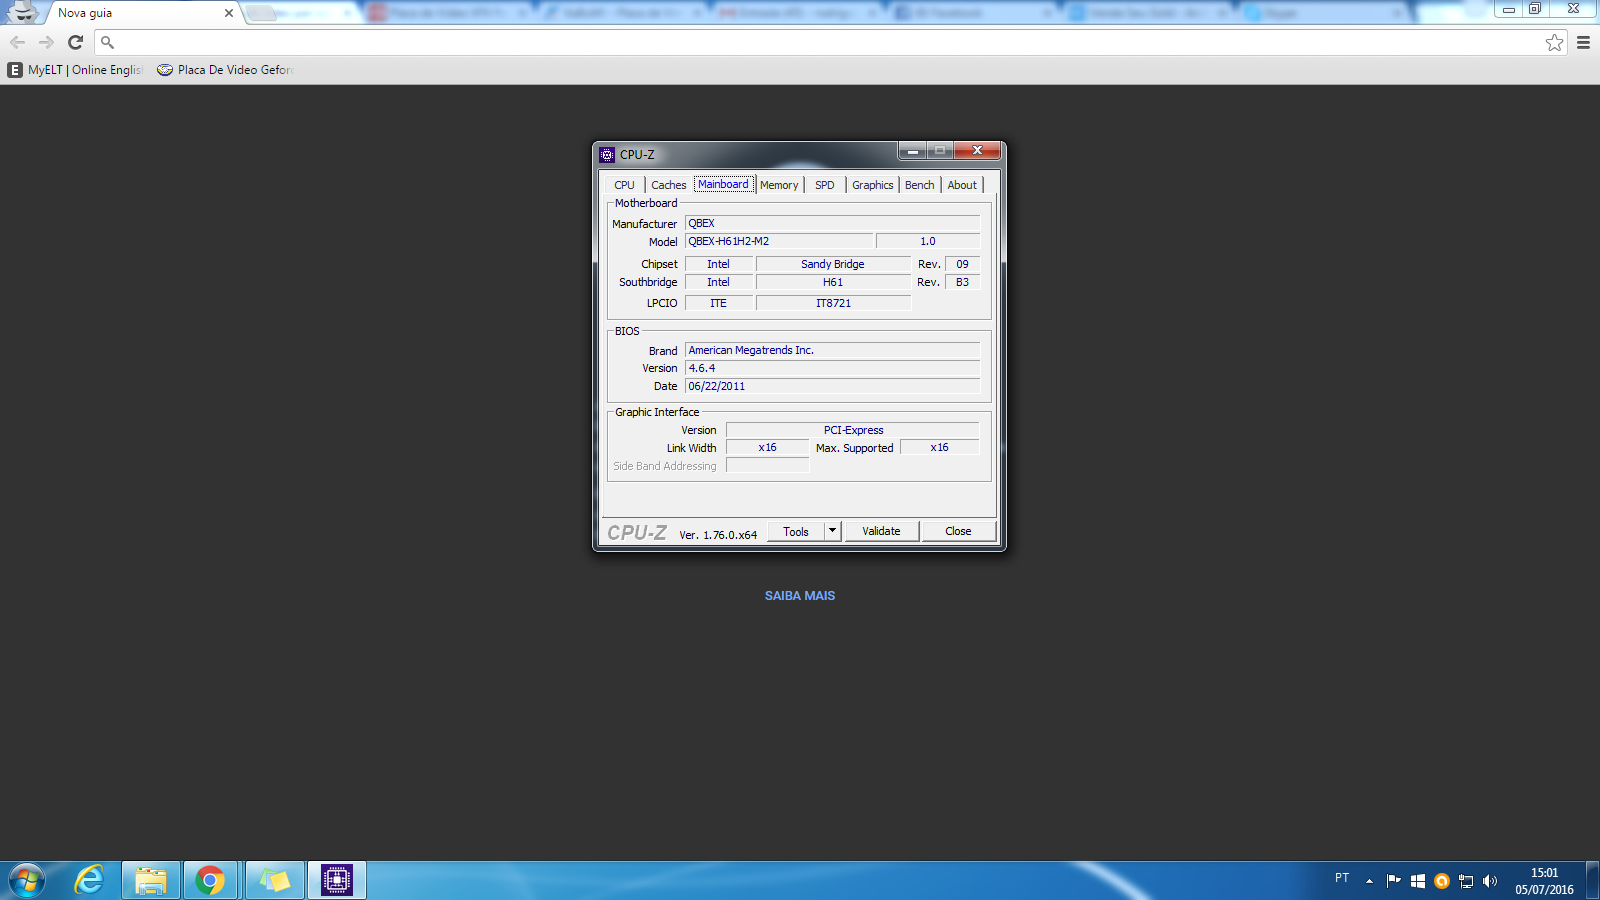
Task: Click American Megatrends Inc. brand value
Action: pyautogui.click(x=832, y=350)
